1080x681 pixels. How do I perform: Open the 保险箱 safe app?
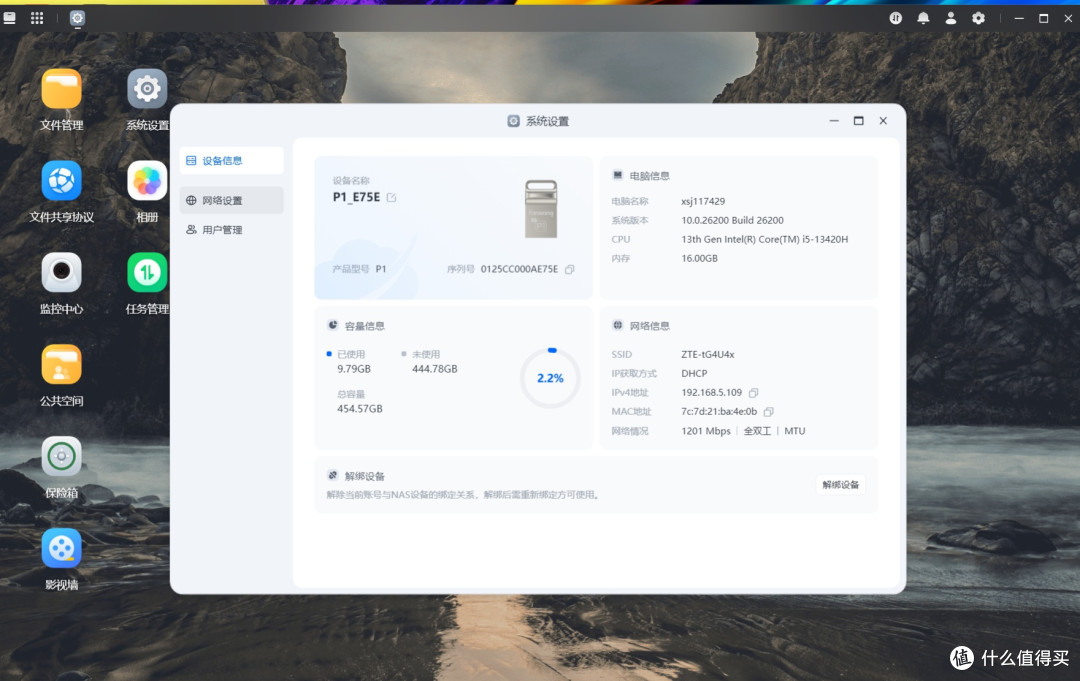point(61,457)
